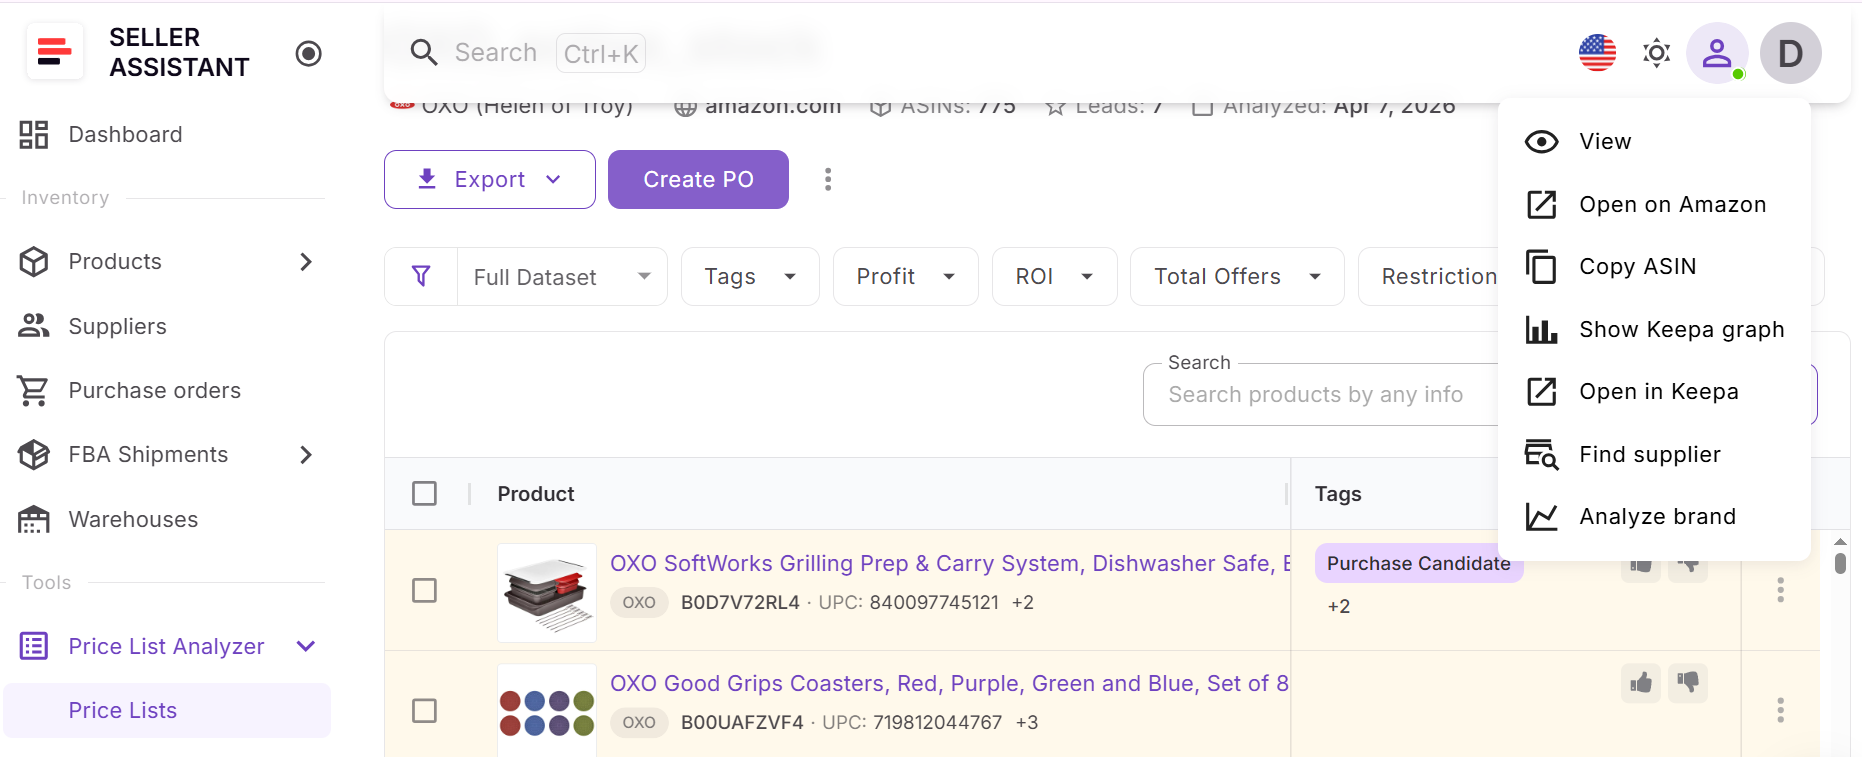Screen dimensions: 1862x757
Task: Select Show Keepa graph
Action: 1654,330
